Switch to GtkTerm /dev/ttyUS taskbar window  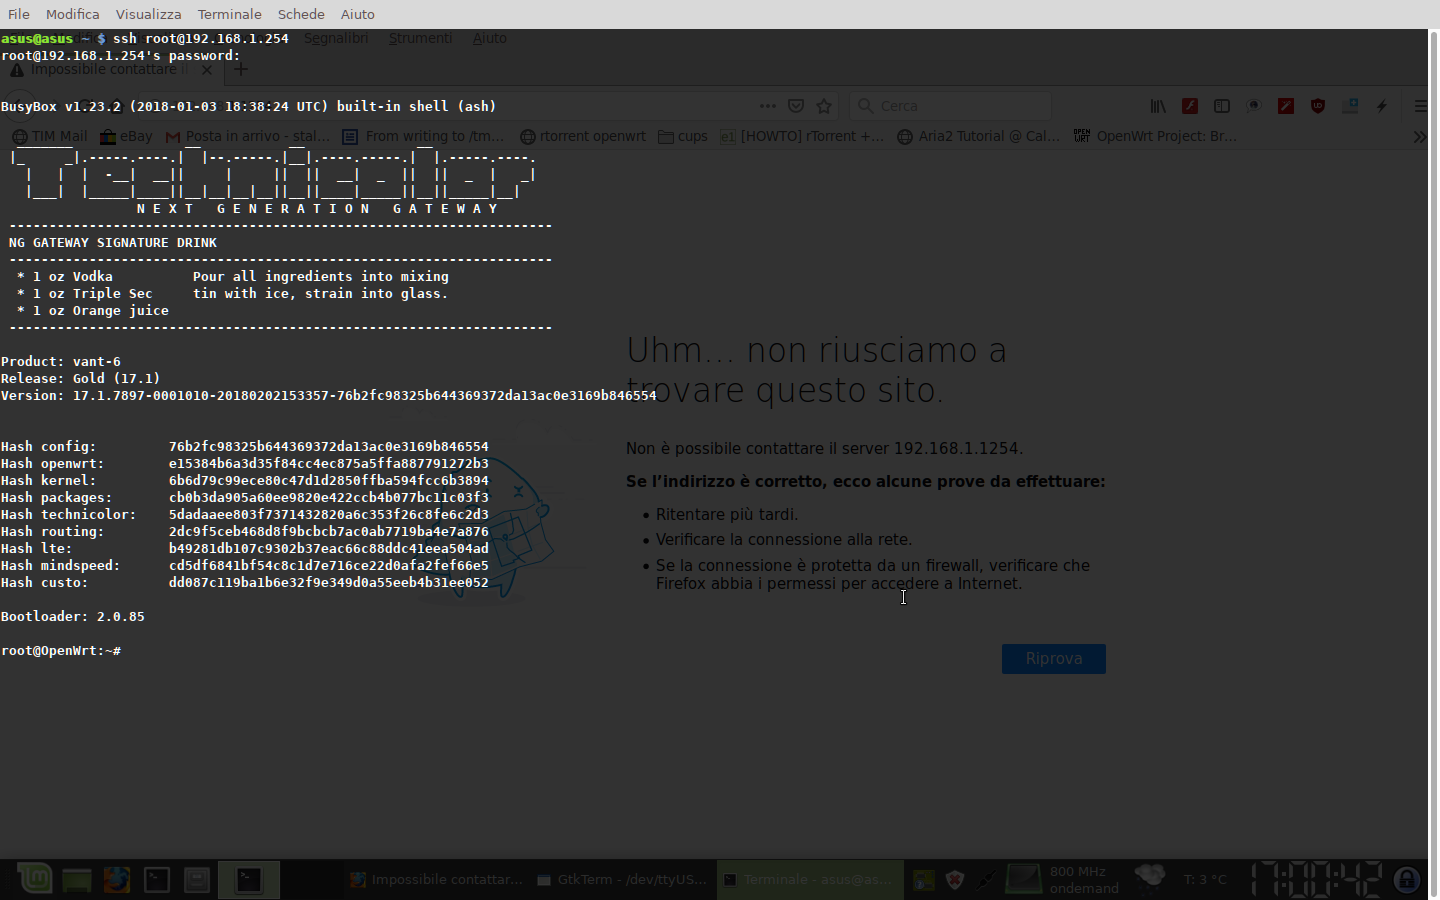pyautogui.click(x=622, y=880)
